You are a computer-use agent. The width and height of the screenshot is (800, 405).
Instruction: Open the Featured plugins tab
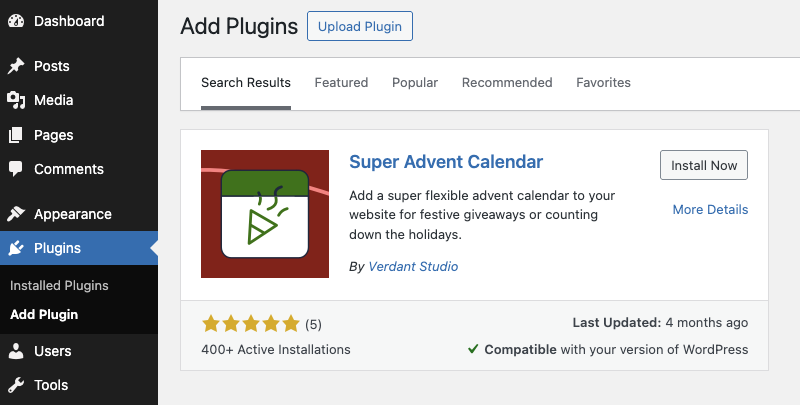[x=341, y=83]
